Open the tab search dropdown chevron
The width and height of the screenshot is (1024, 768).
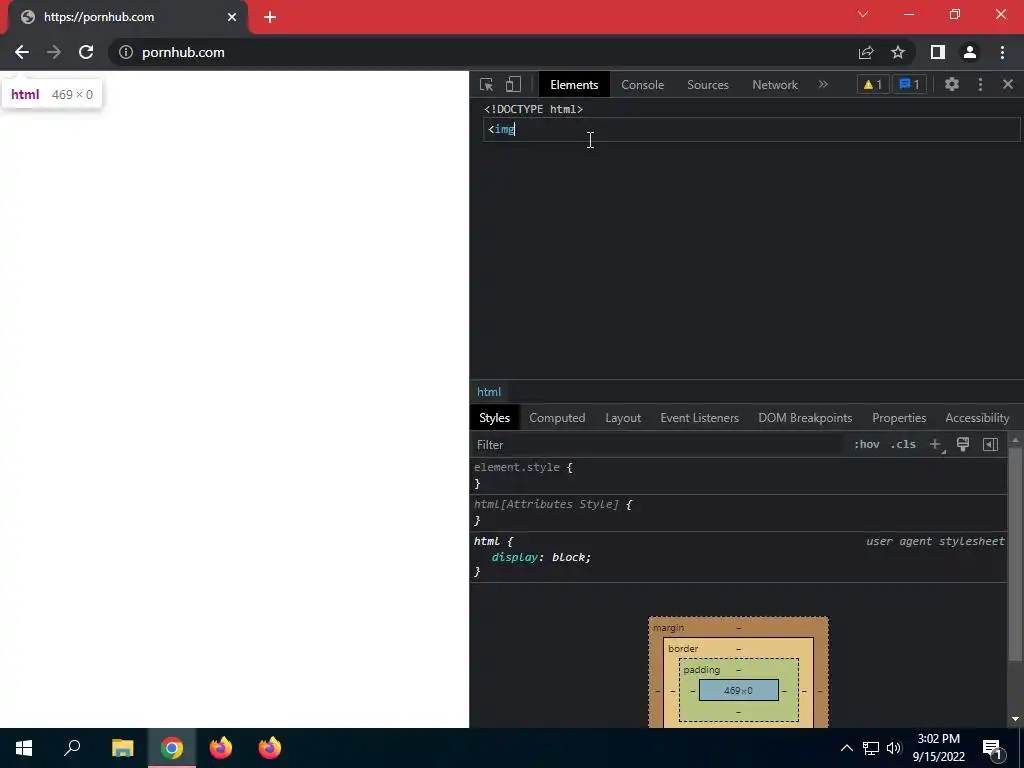point(863,14)
